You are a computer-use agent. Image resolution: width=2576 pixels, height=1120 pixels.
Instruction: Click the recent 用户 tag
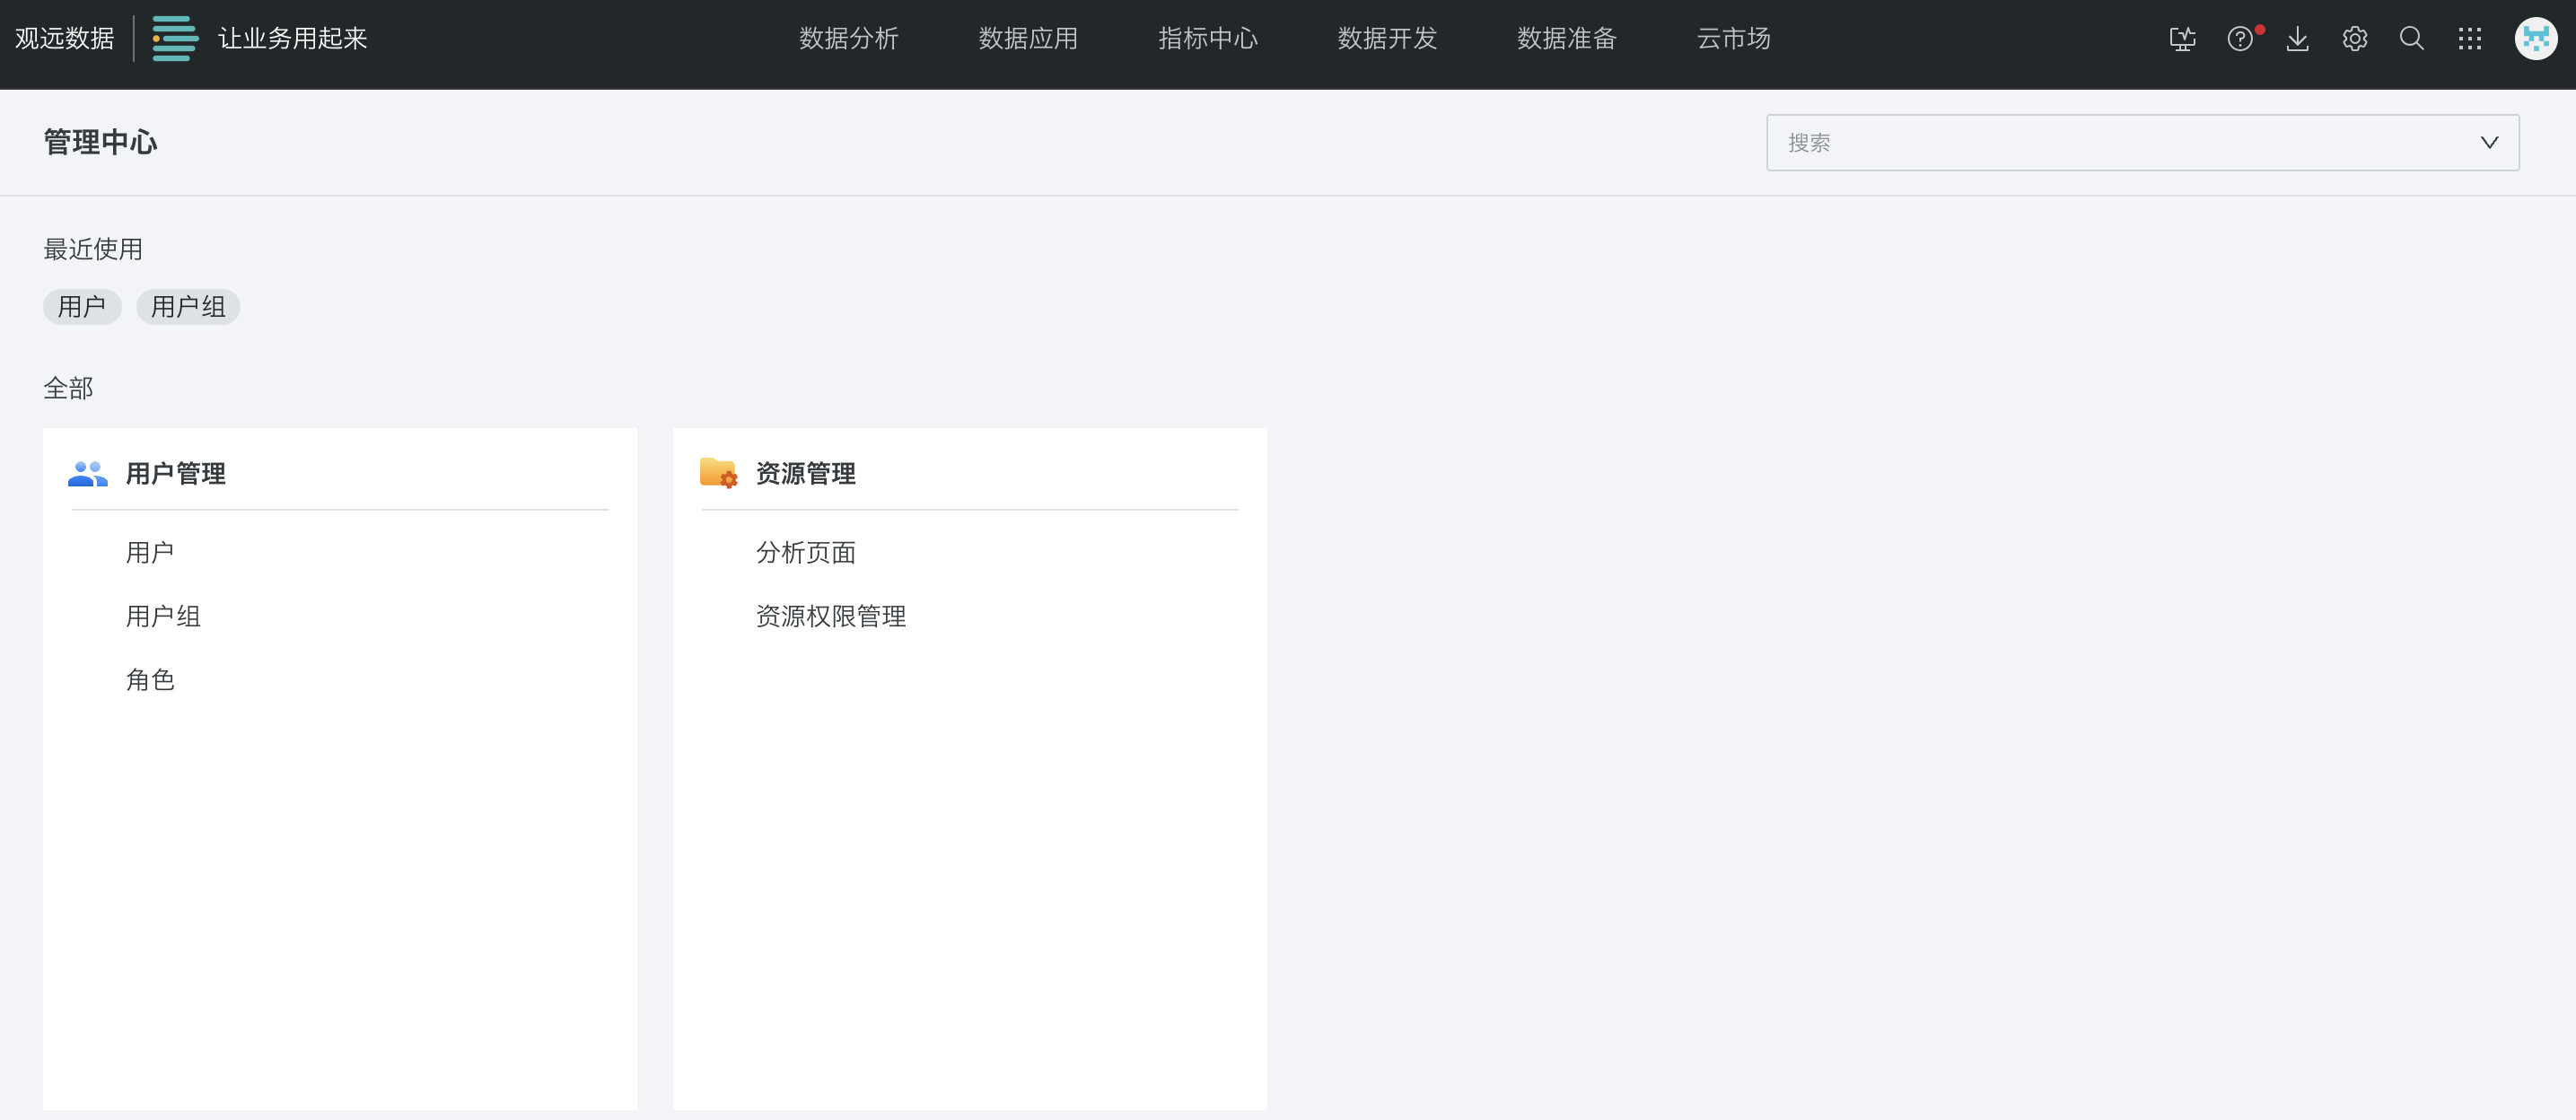pos(82,307)
